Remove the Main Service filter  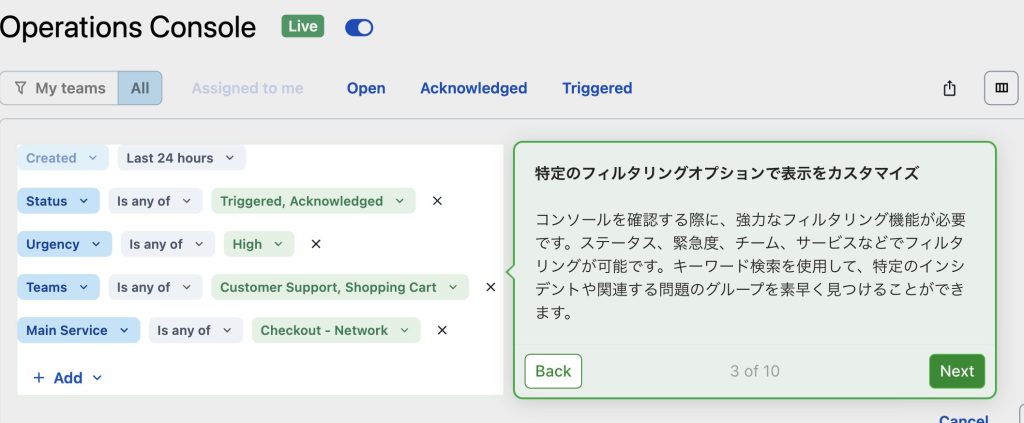(x=442, y=330)
